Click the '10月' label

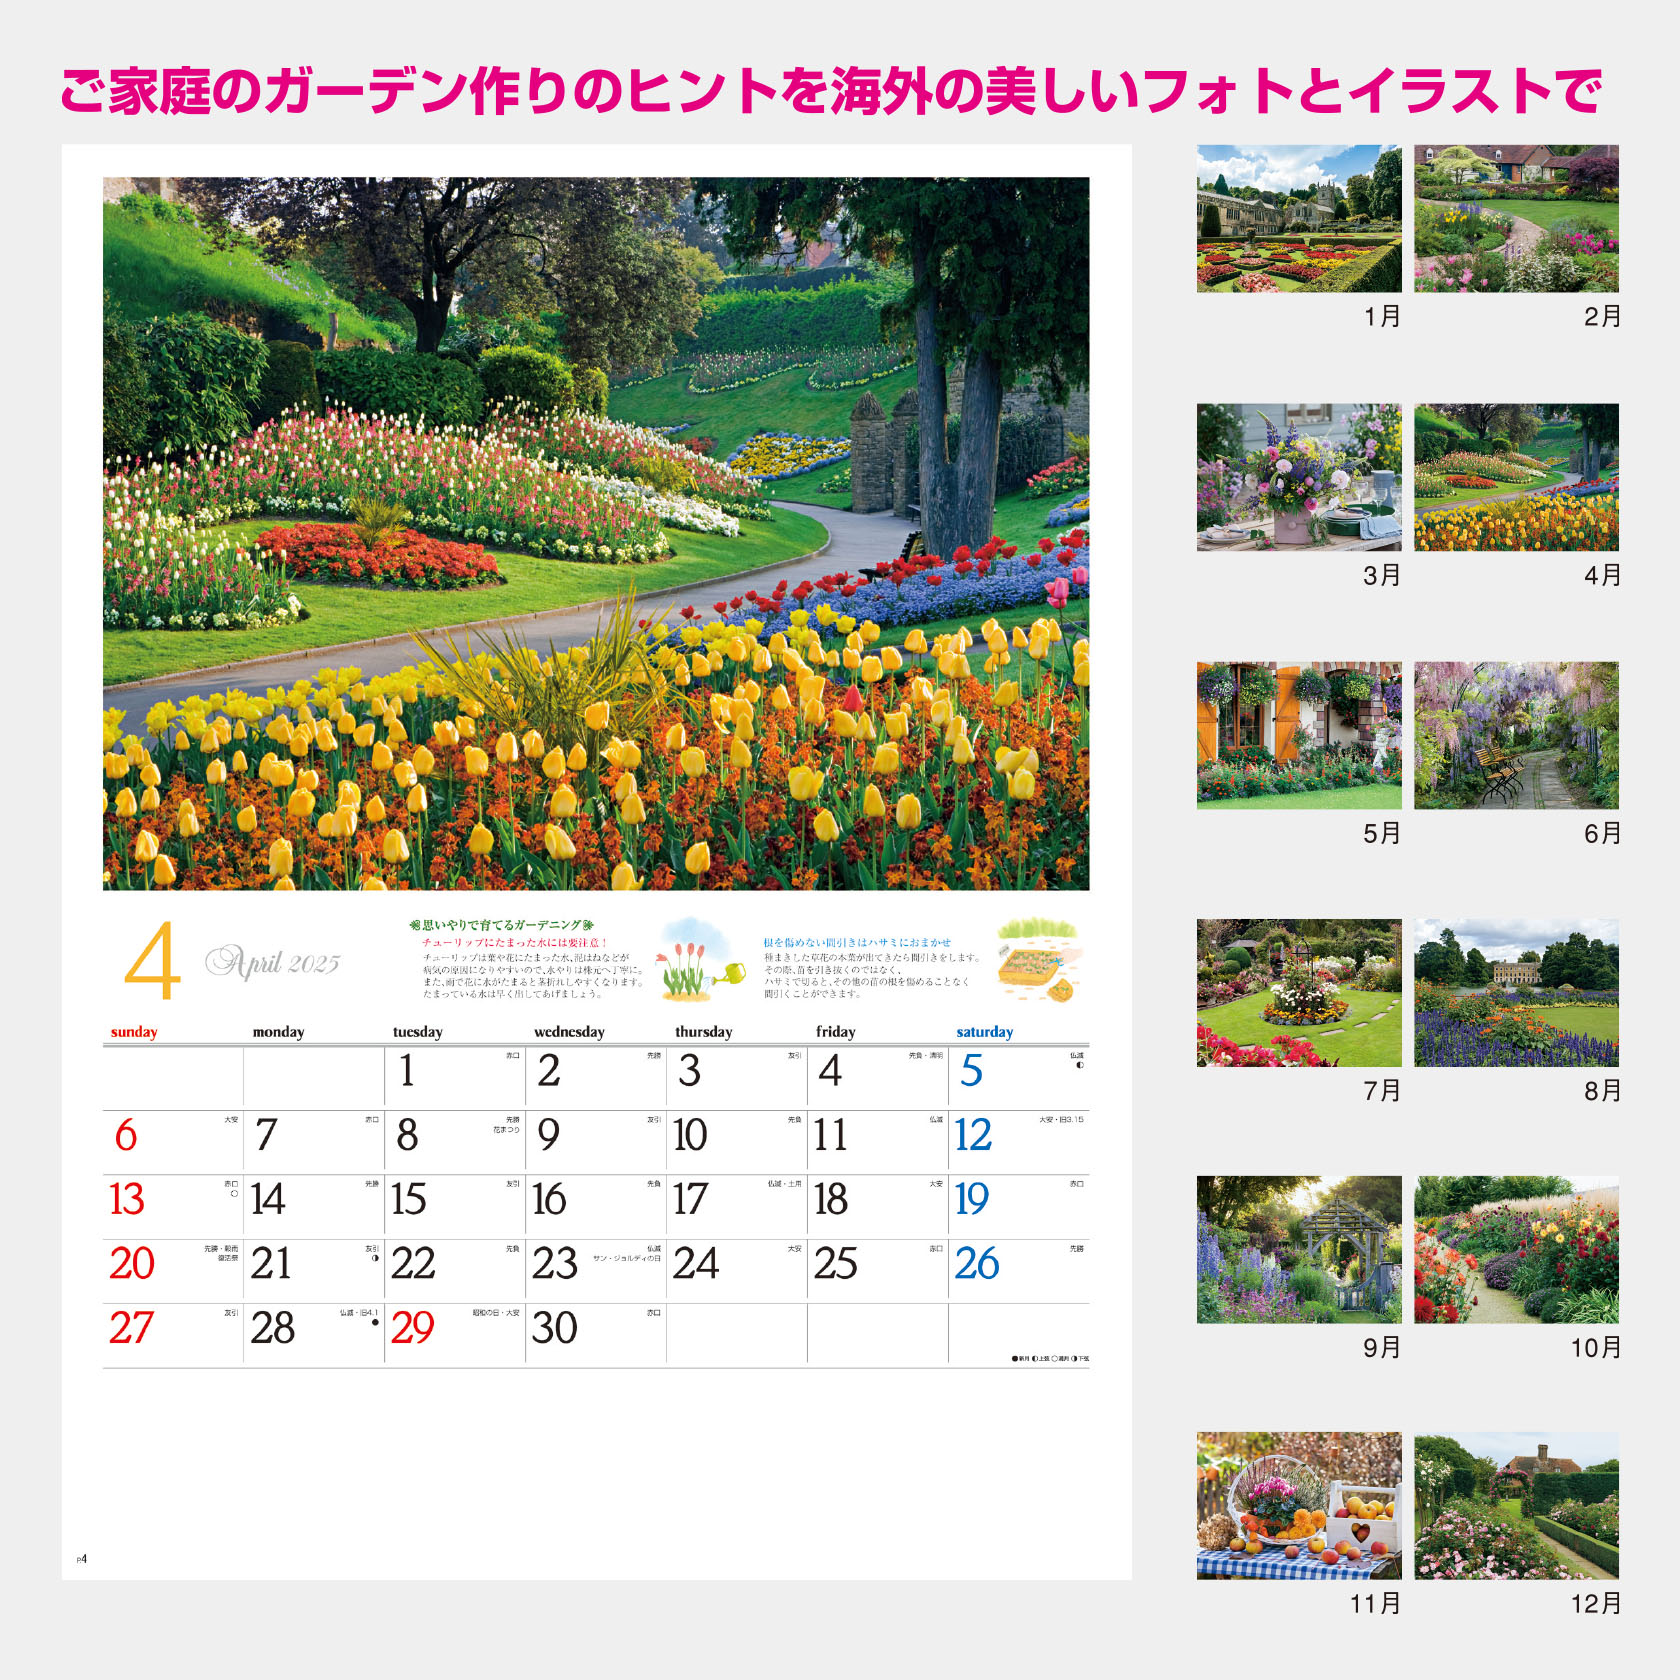tap(1596, 1347)
